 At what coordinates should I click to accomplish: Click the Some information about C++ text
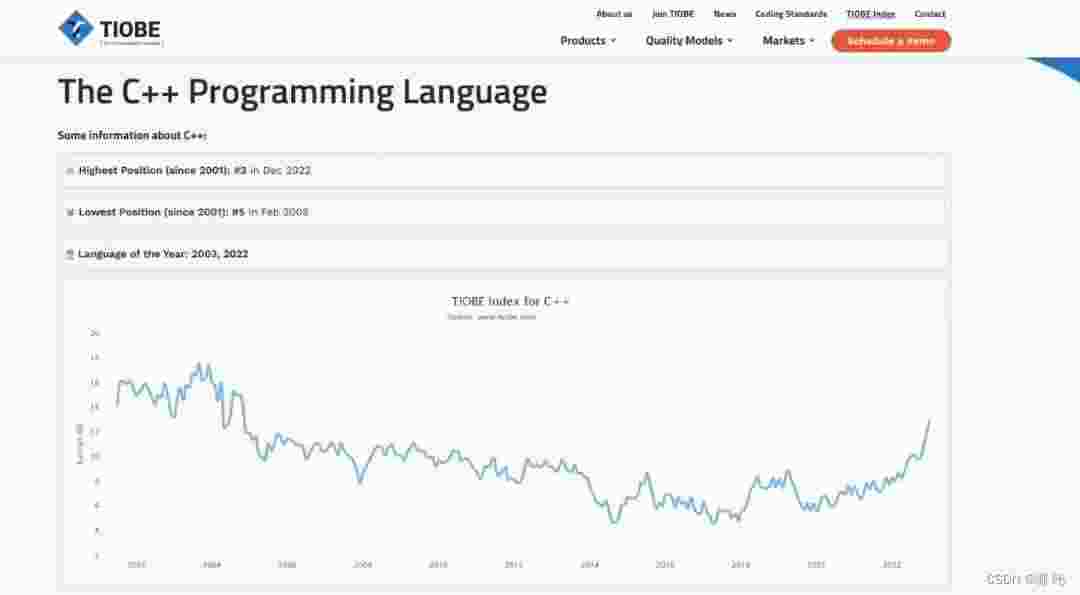point(132,136)
